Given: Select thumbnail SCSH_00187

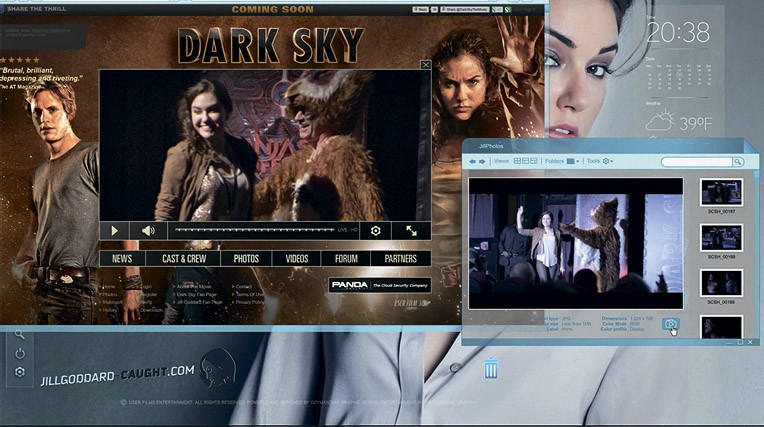Looking at the screenshot, I should point(721,193).
